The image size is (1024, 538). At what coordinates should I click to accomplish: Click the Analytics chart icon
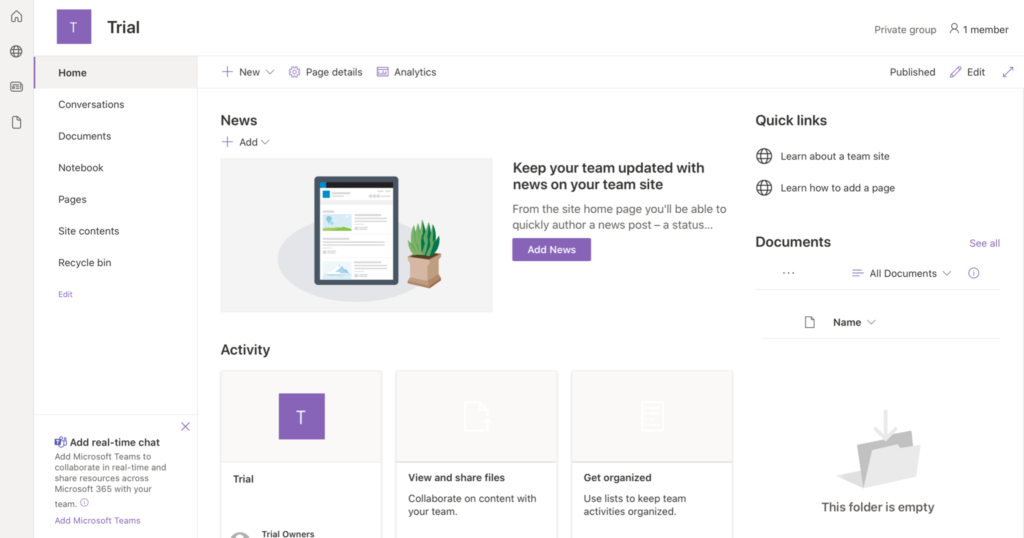click(383, 72)
